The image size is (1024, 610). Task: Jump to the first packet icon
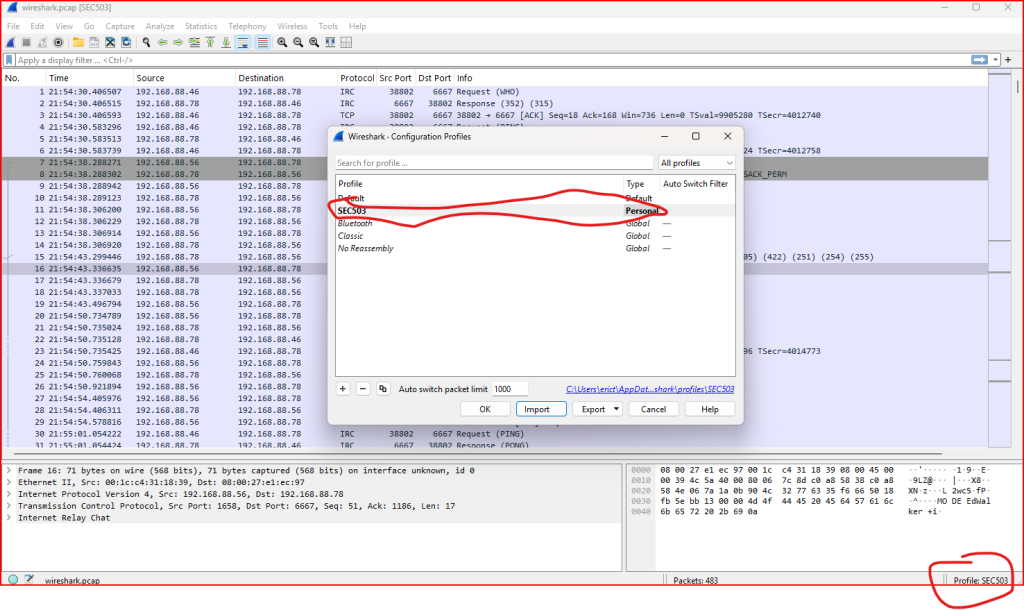pyautogui.click(x=210, y=42)
